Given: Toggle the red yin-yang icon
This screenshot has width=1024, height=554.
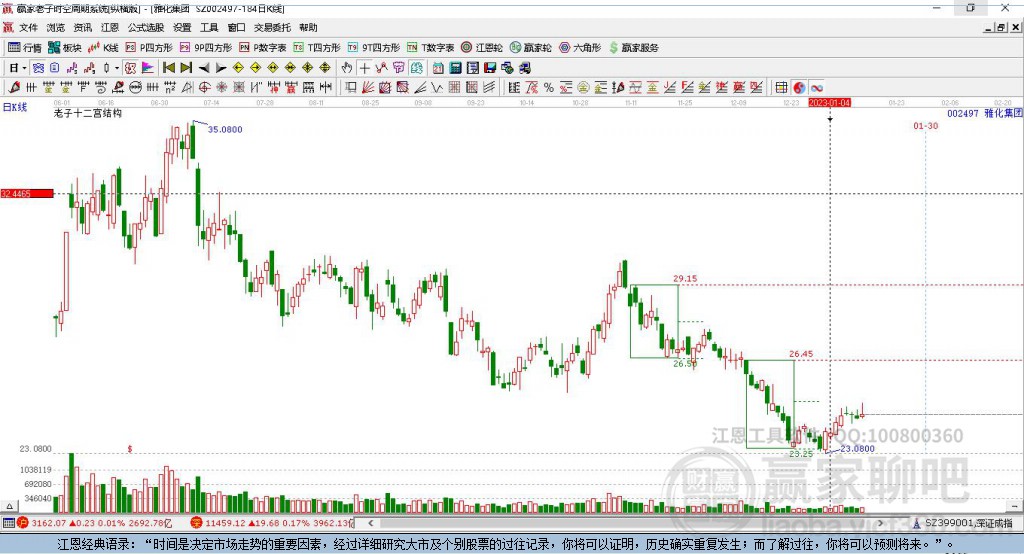Looking at the screenshot, I should tap(799, 88).
